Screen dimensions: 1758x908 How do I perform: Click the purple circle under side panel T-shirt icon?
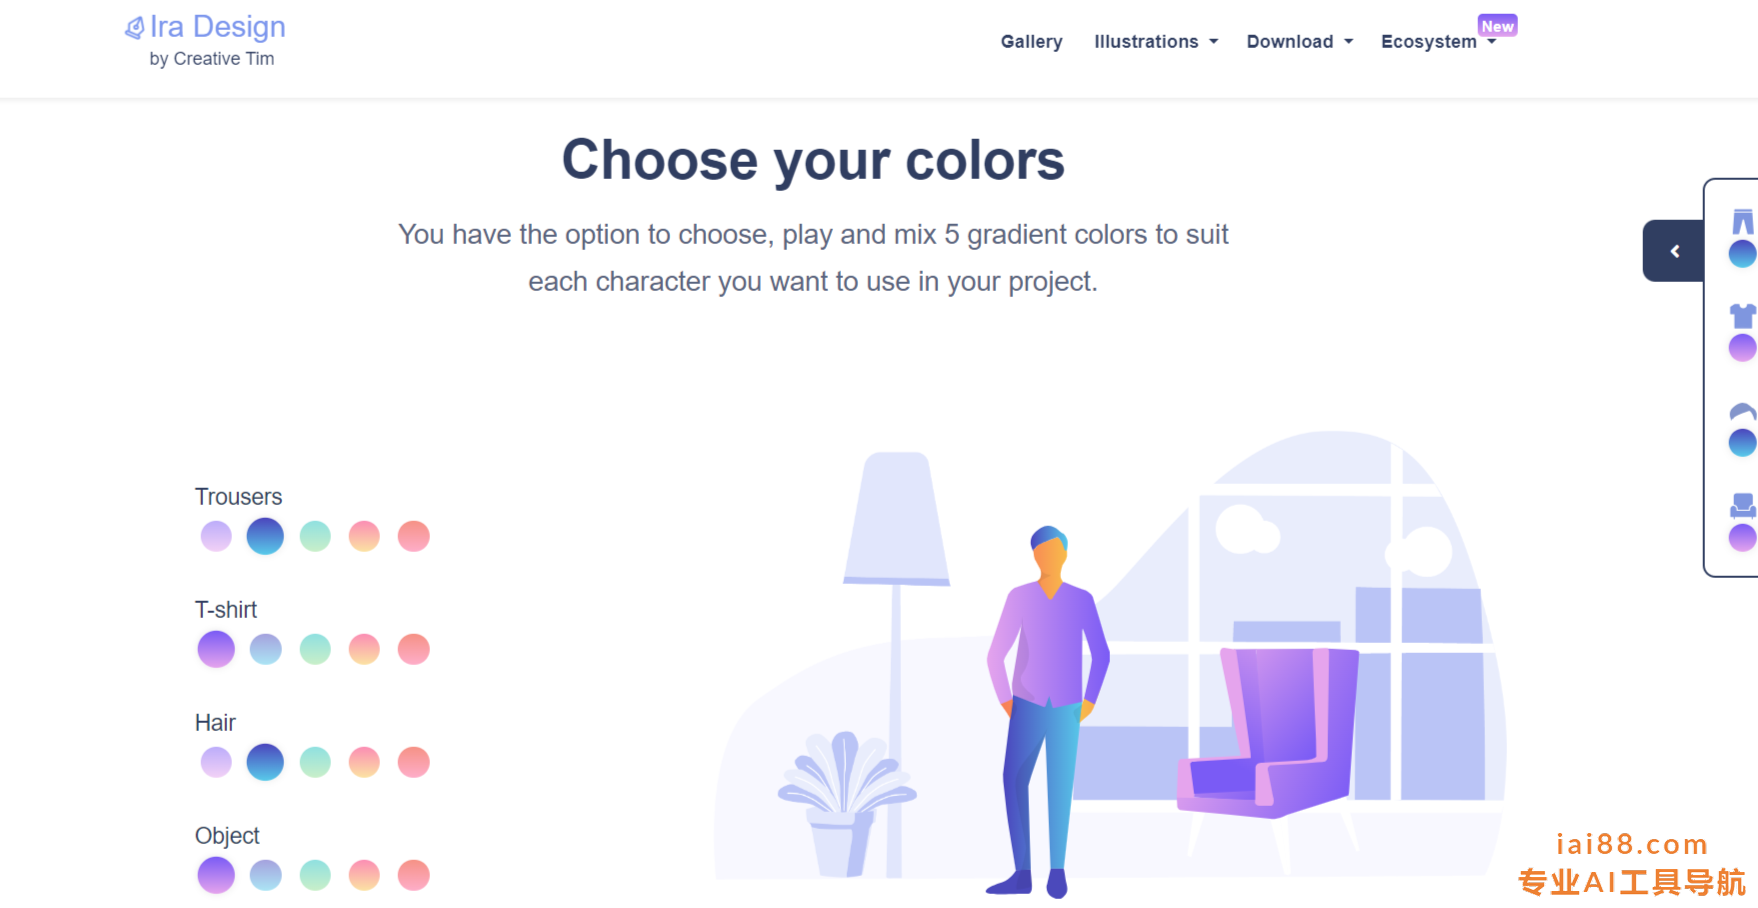click(x=1742, y=348)
